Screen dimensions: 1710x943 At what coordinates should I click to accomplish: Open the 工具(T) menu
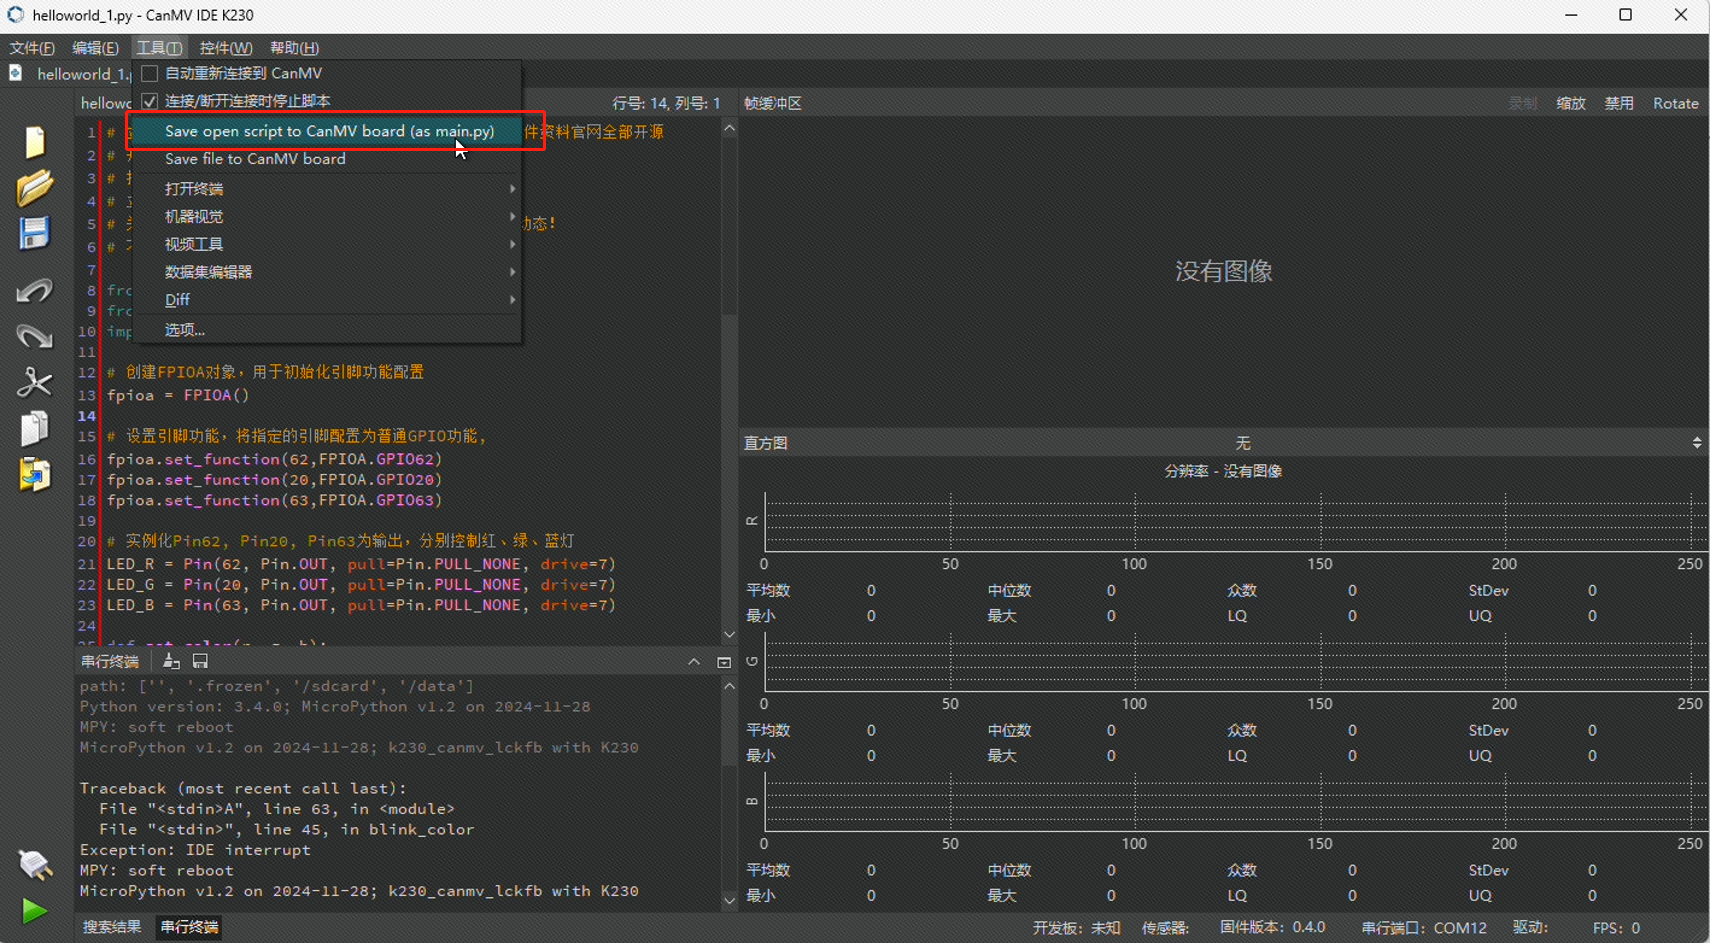(159, 48)
